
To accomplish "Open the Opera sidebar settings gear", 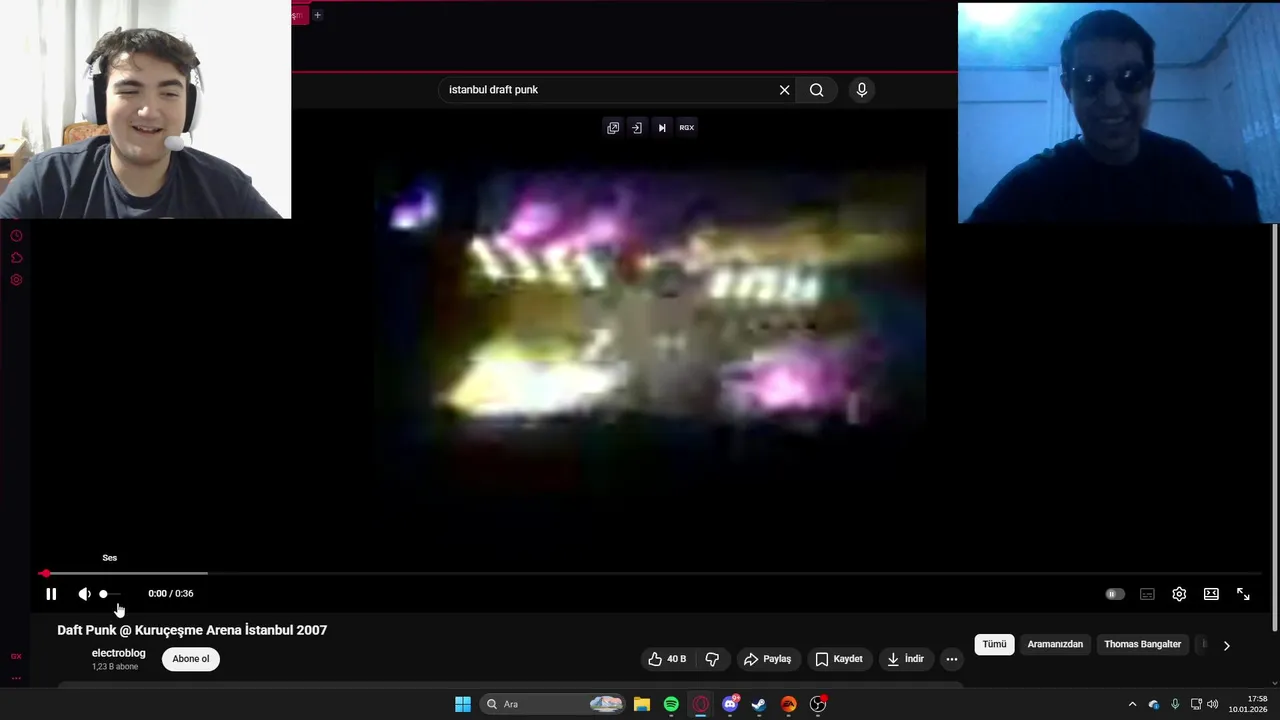I will click(16, 280).
